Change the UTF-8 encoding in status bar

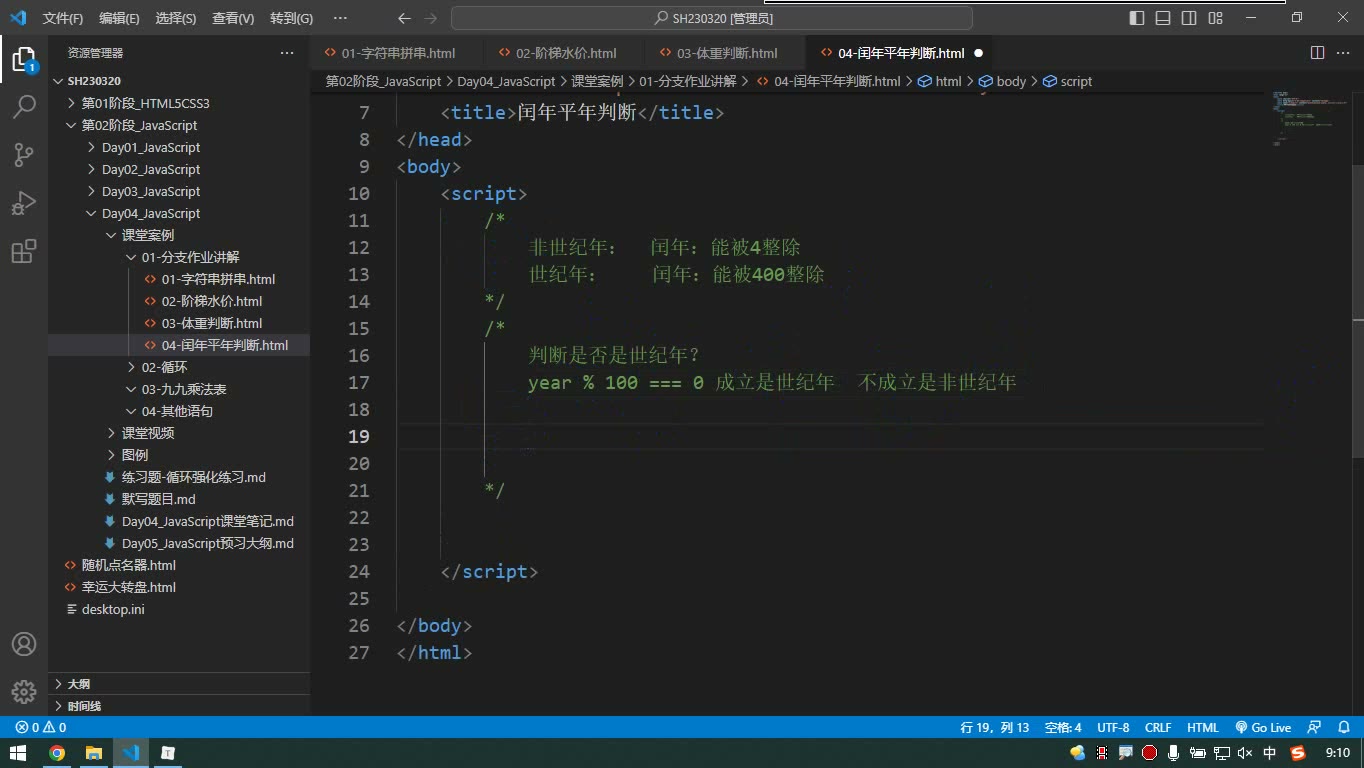point(1113,728)
